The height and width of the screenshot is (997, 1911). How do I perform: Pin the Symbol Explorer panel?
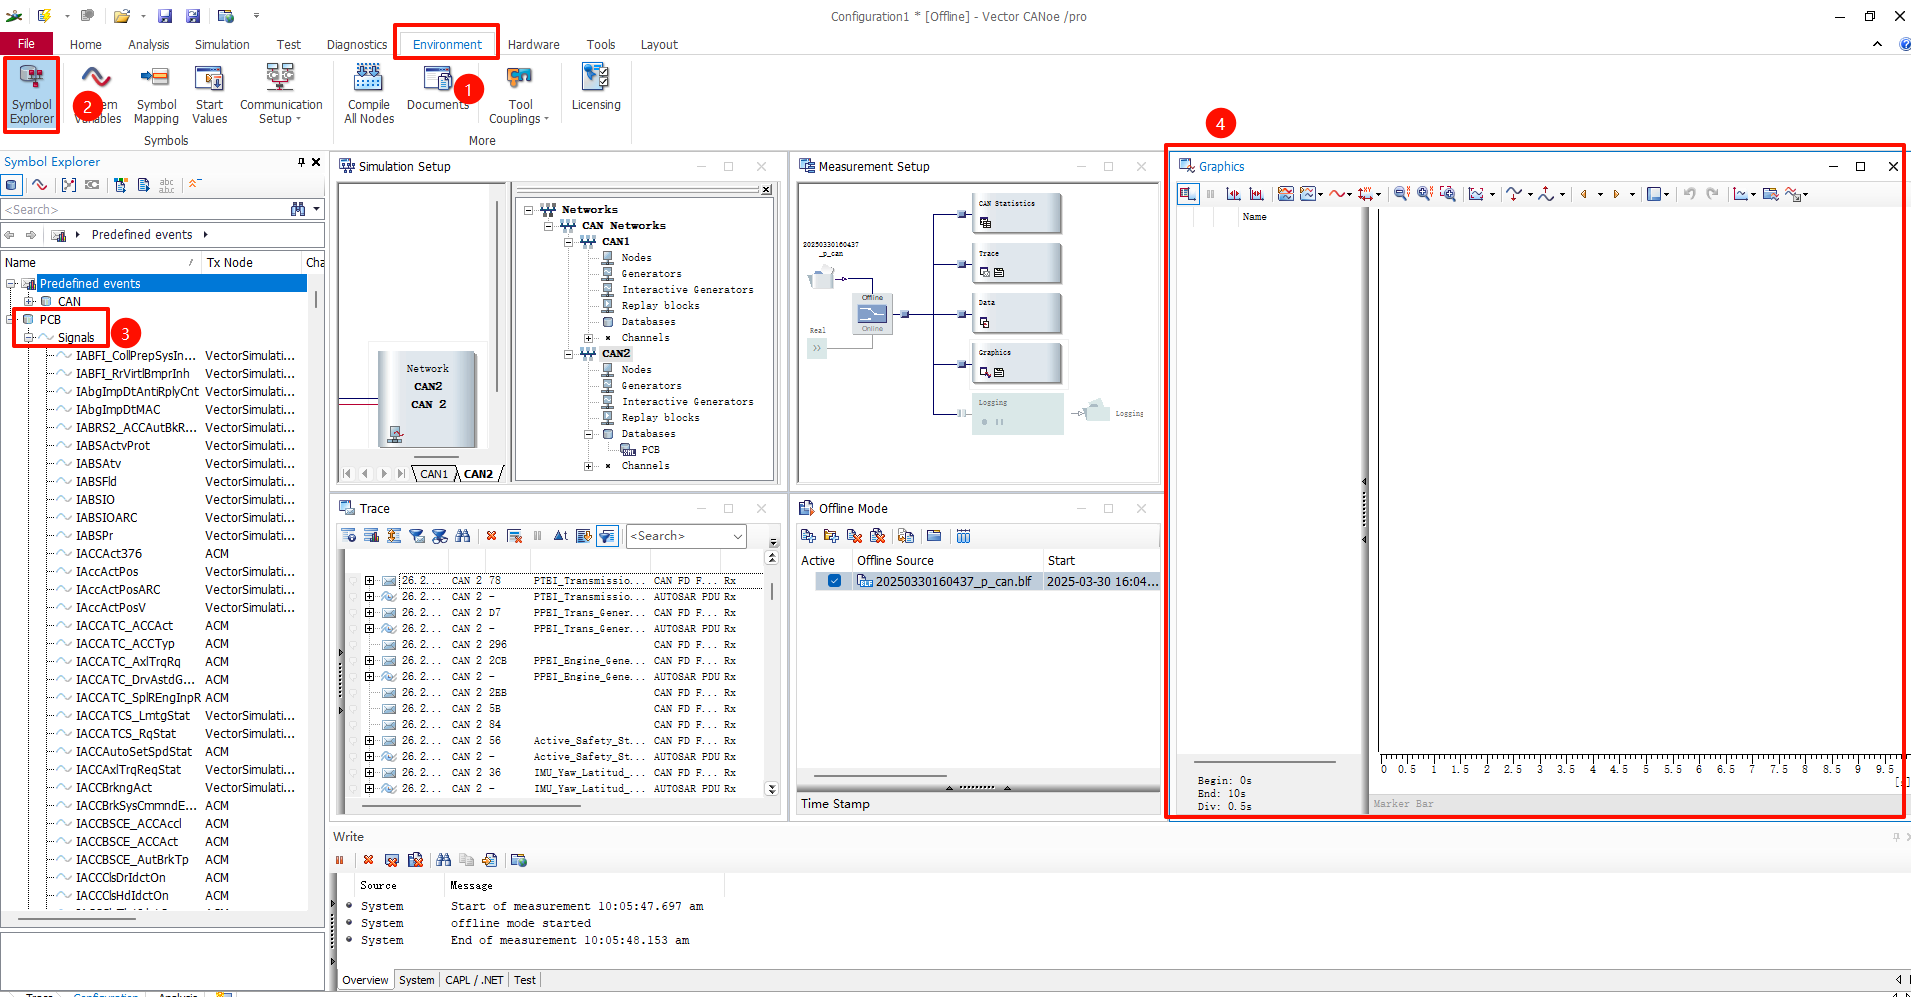(x=301, y=162)
